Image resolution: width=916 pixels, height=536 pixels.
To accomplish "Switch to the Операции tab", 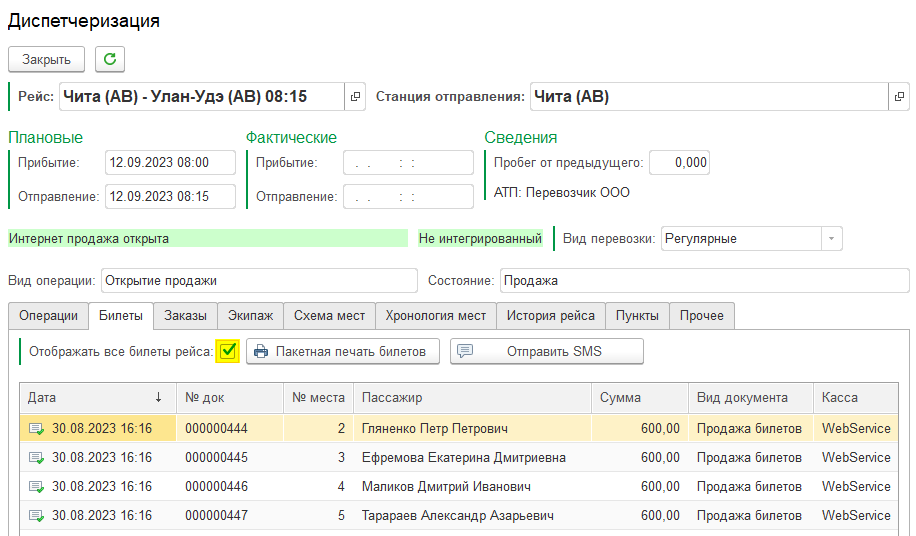I will pyautogui.click(x=48, y=316).
